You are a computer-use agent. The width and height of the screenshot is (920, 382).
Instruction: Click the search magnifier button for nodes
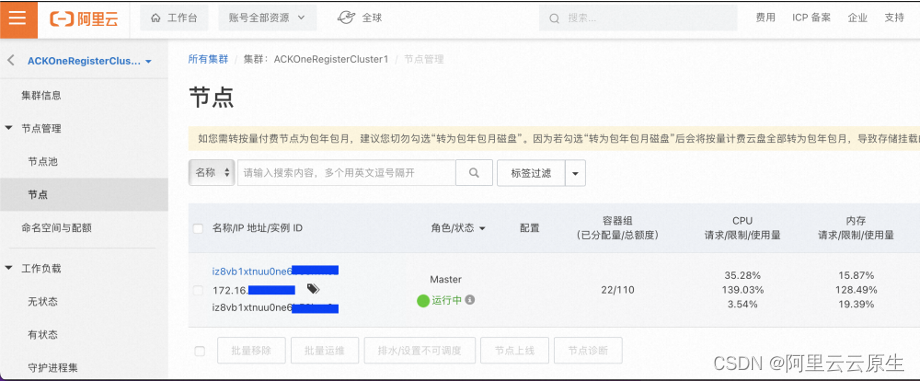[x=474, y=173]
